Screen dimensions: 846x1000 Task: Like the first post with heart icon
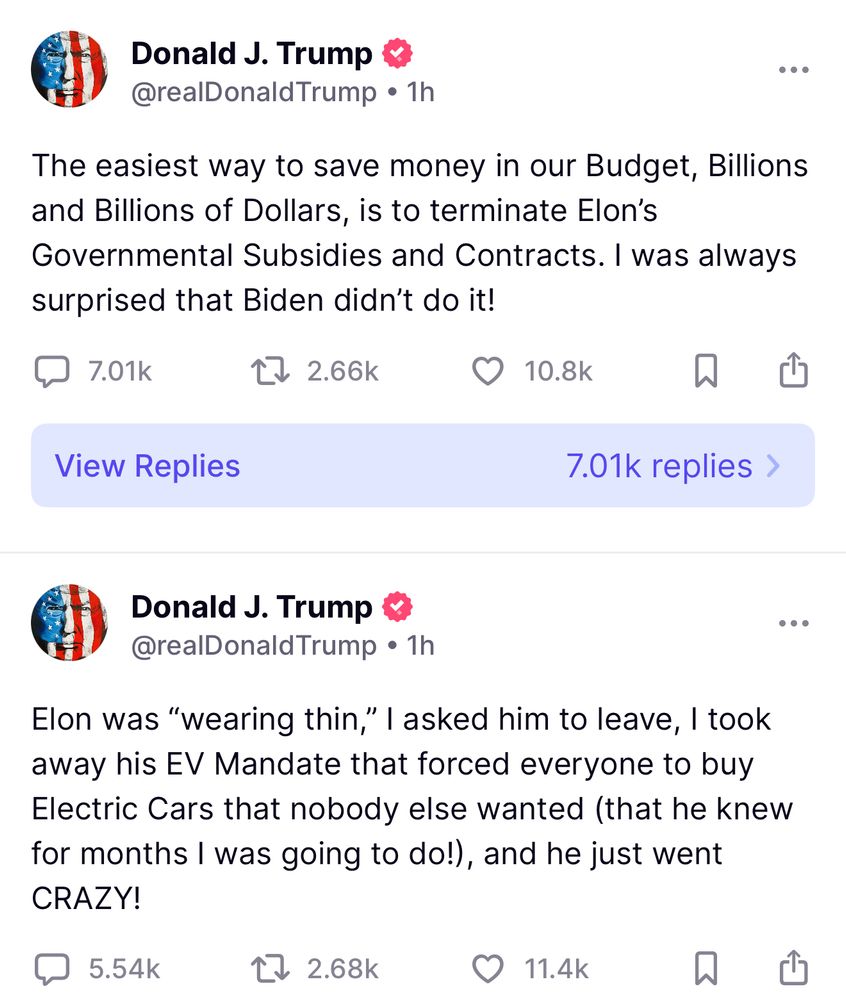pos(488,371)
